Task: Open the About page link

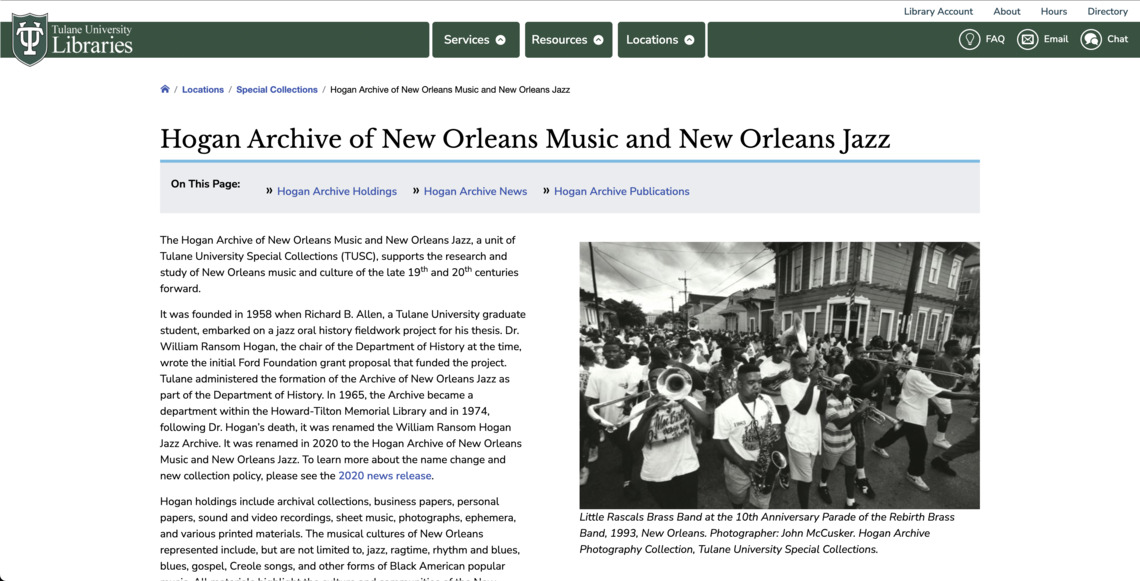Action: (1006, 11)
